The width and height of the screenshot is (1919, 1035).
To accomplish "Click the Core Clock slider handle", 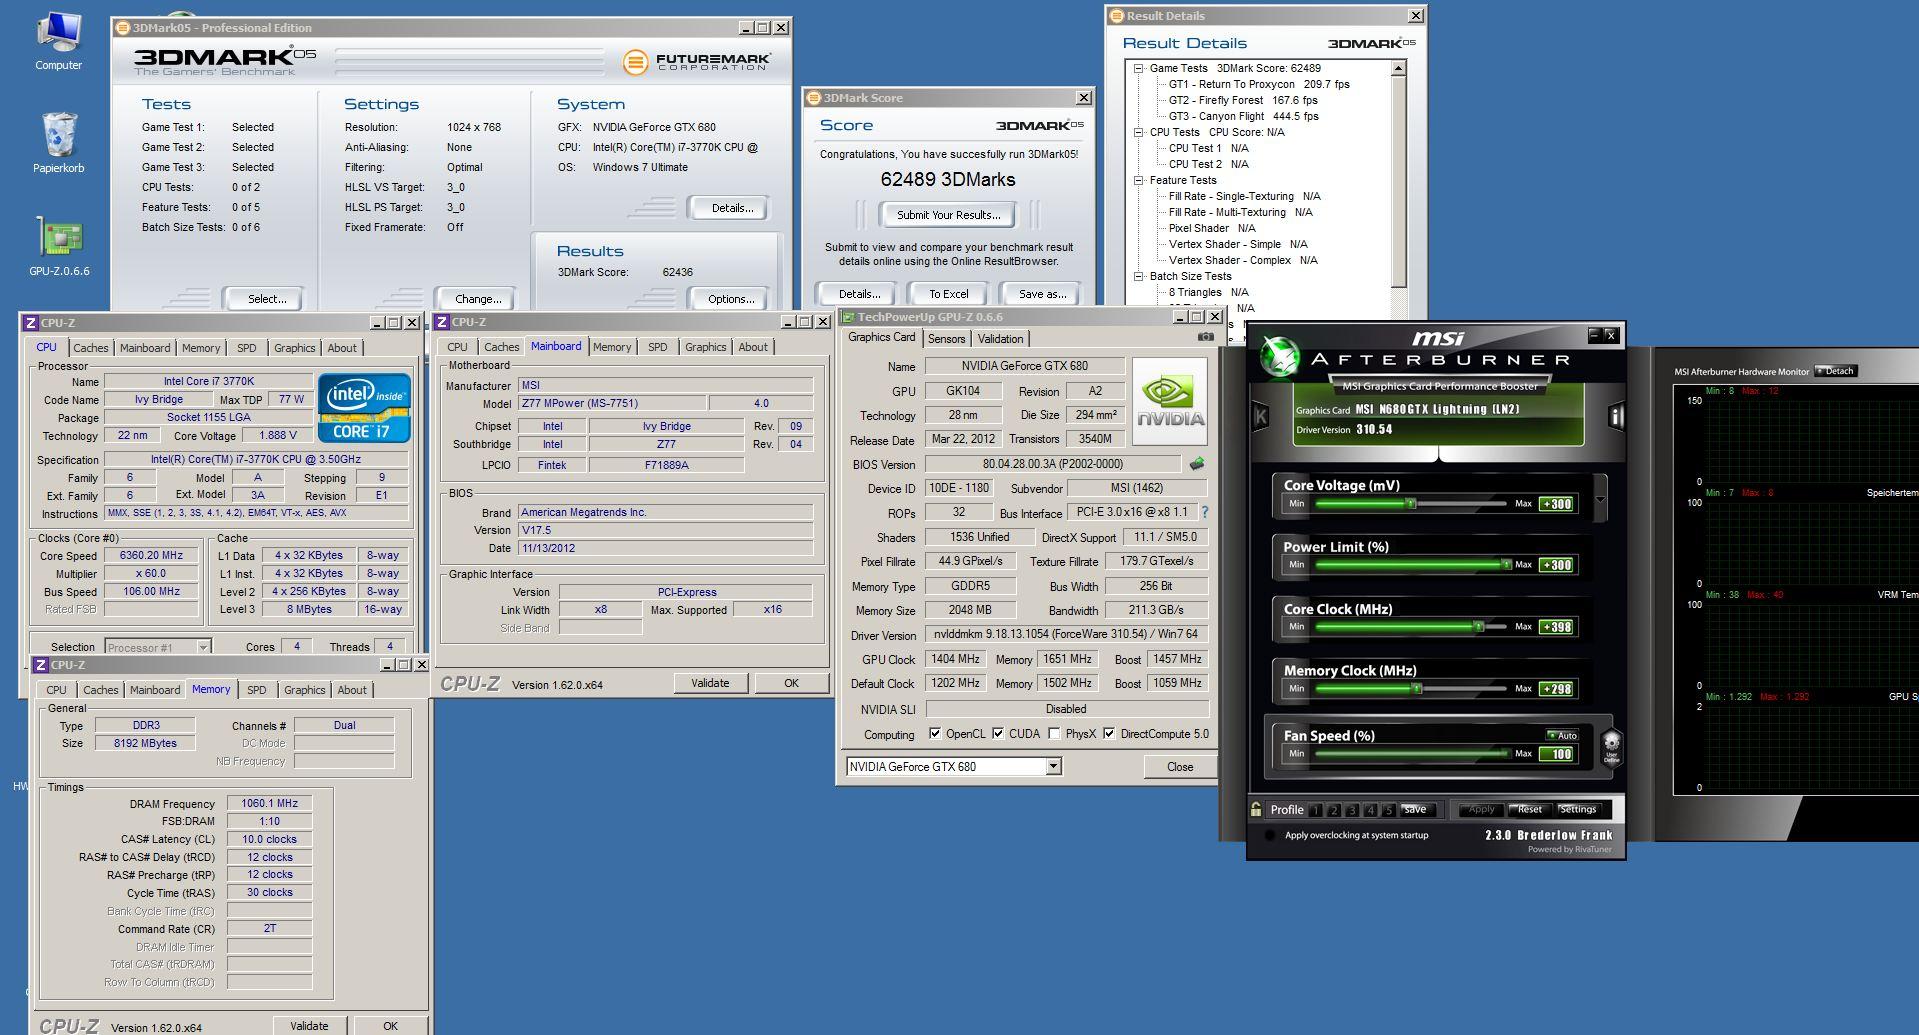I will pos(1478,627).
